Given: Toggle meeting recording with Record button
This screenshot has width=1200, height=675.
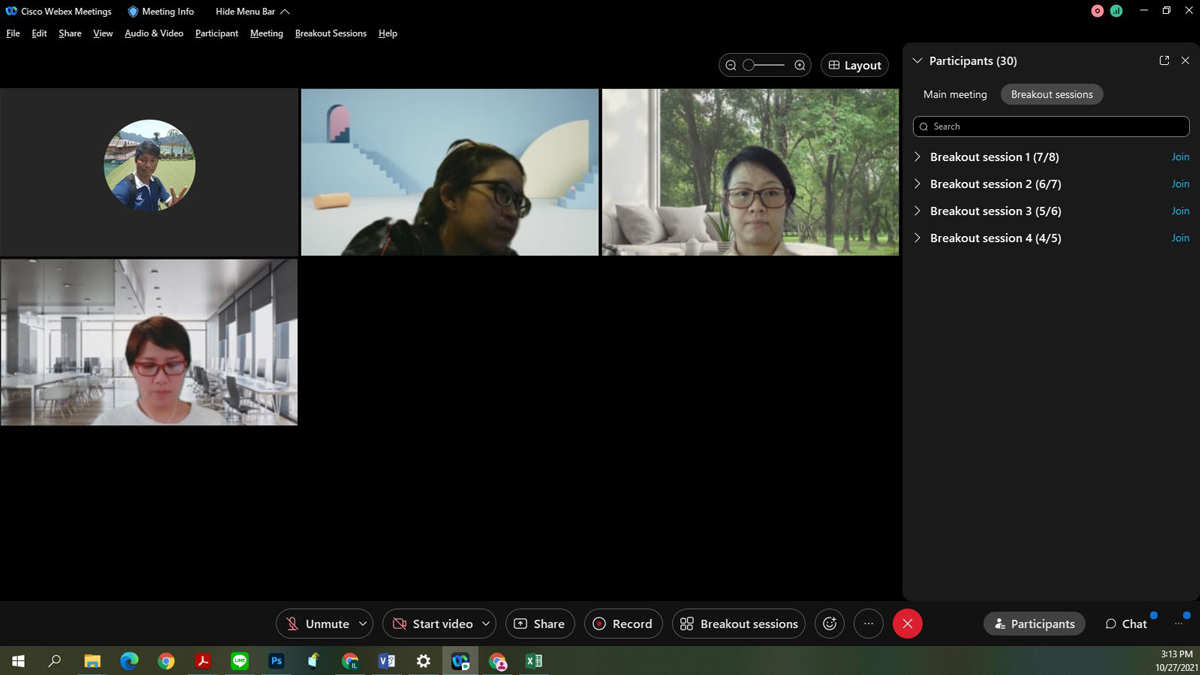Looking at the screenshot, I should (x=623, y=624).
